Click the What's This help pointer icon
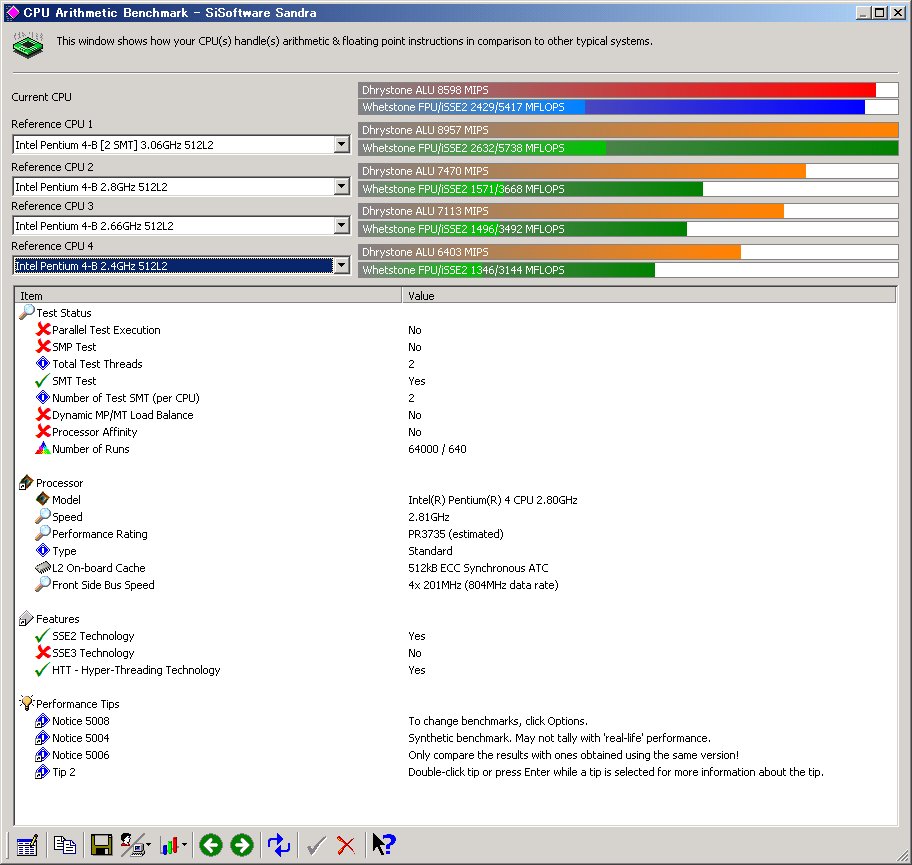The height and width of the screenshot is (865, 912). click(x=384, y=844)
